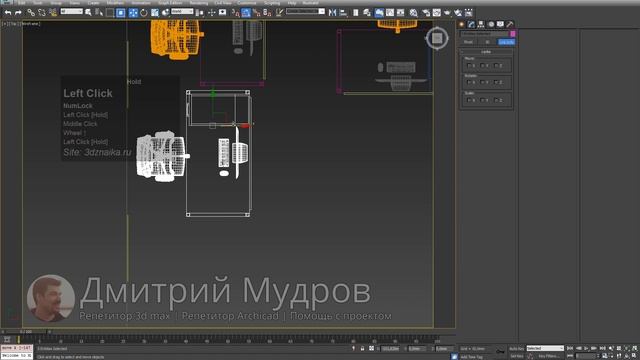Click the Undo arrow icon
The image size is (640, 360).
(x=8, y=13)
